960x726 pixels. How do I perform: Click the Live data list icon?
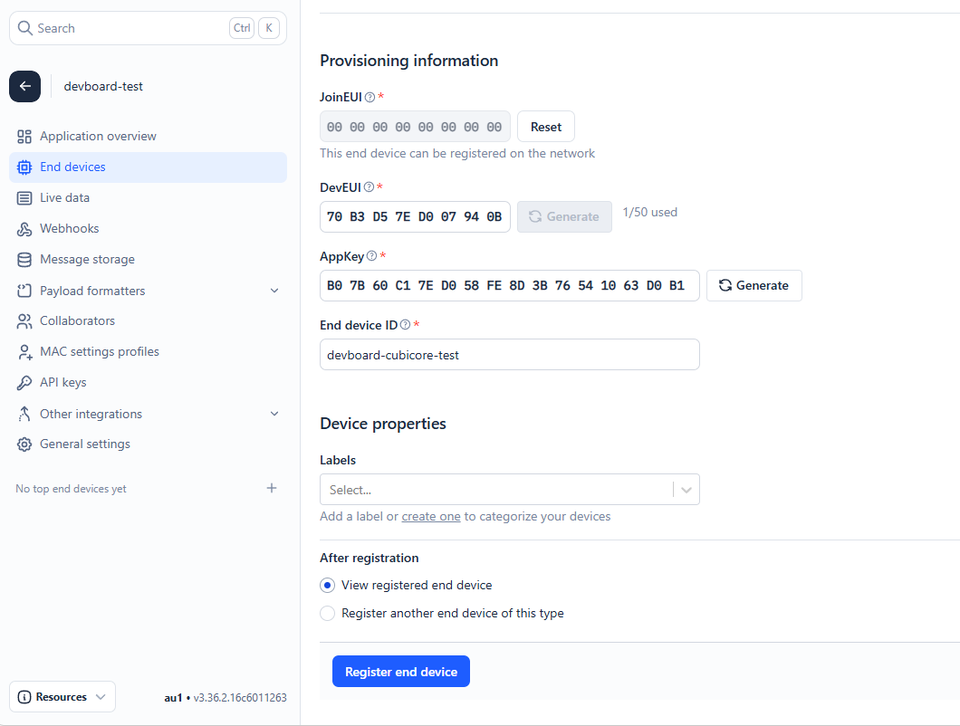click(24, 198)
